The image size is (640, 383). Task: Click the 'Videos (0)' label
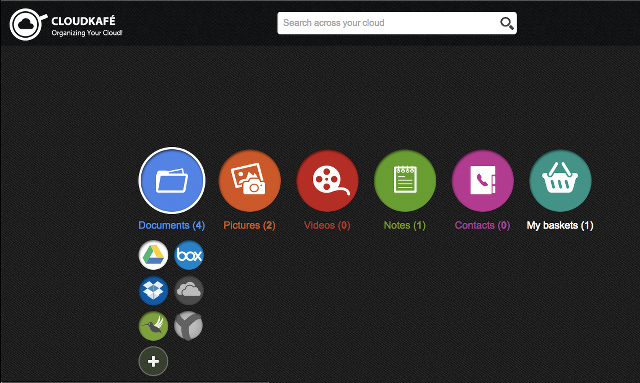coord(327,225)
